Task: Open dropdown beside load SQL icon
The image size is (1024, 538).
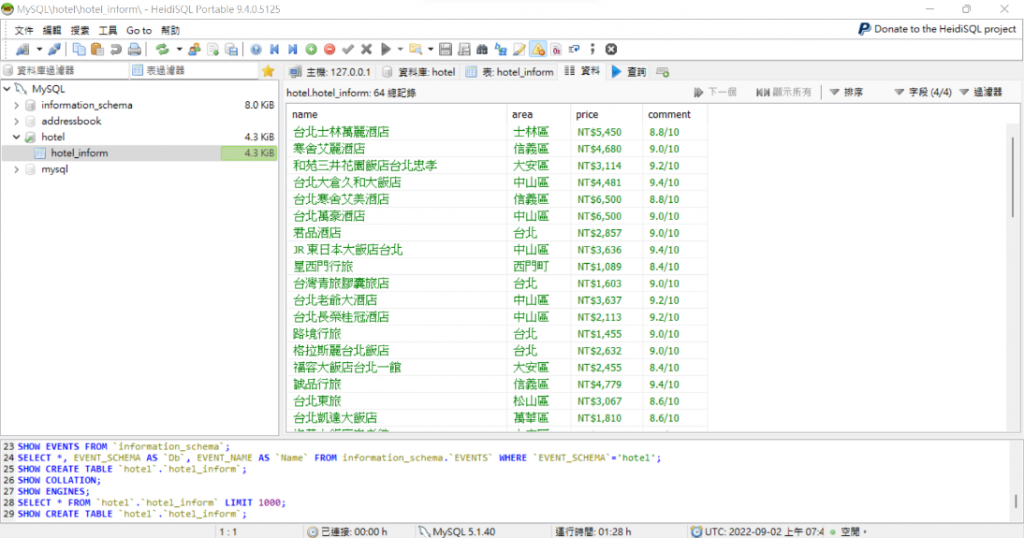Action: pyautogui.click(x=430, y=50)
